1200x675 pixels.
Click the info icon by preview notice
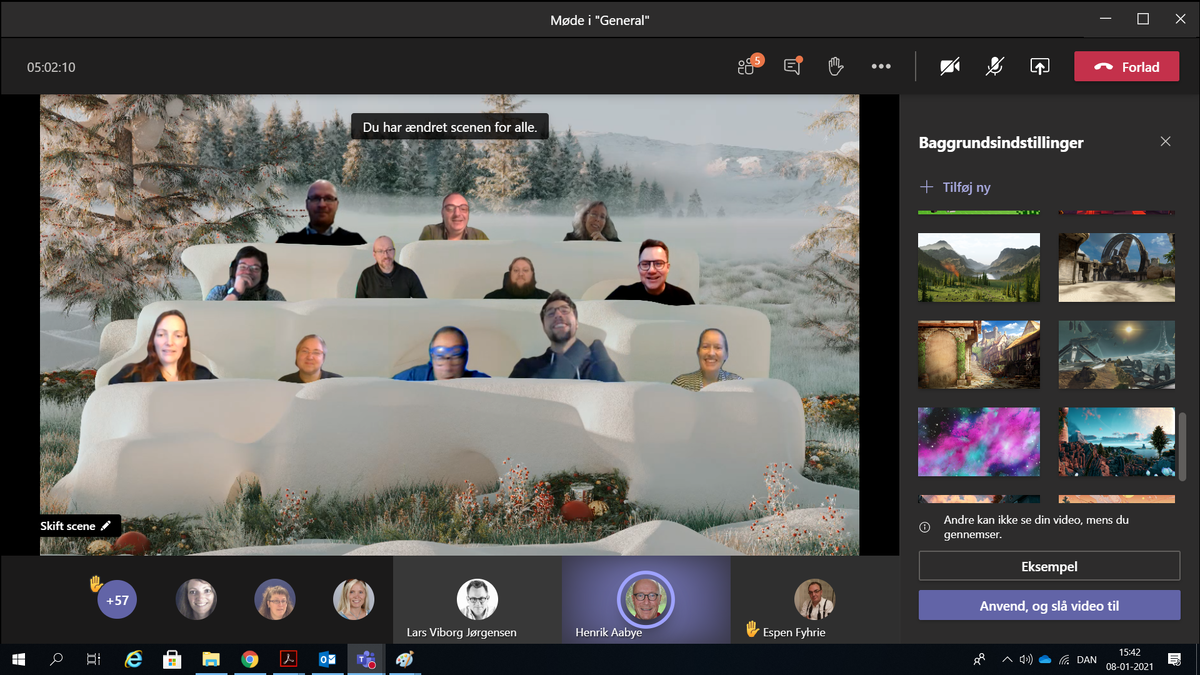(x=925, y=527)
